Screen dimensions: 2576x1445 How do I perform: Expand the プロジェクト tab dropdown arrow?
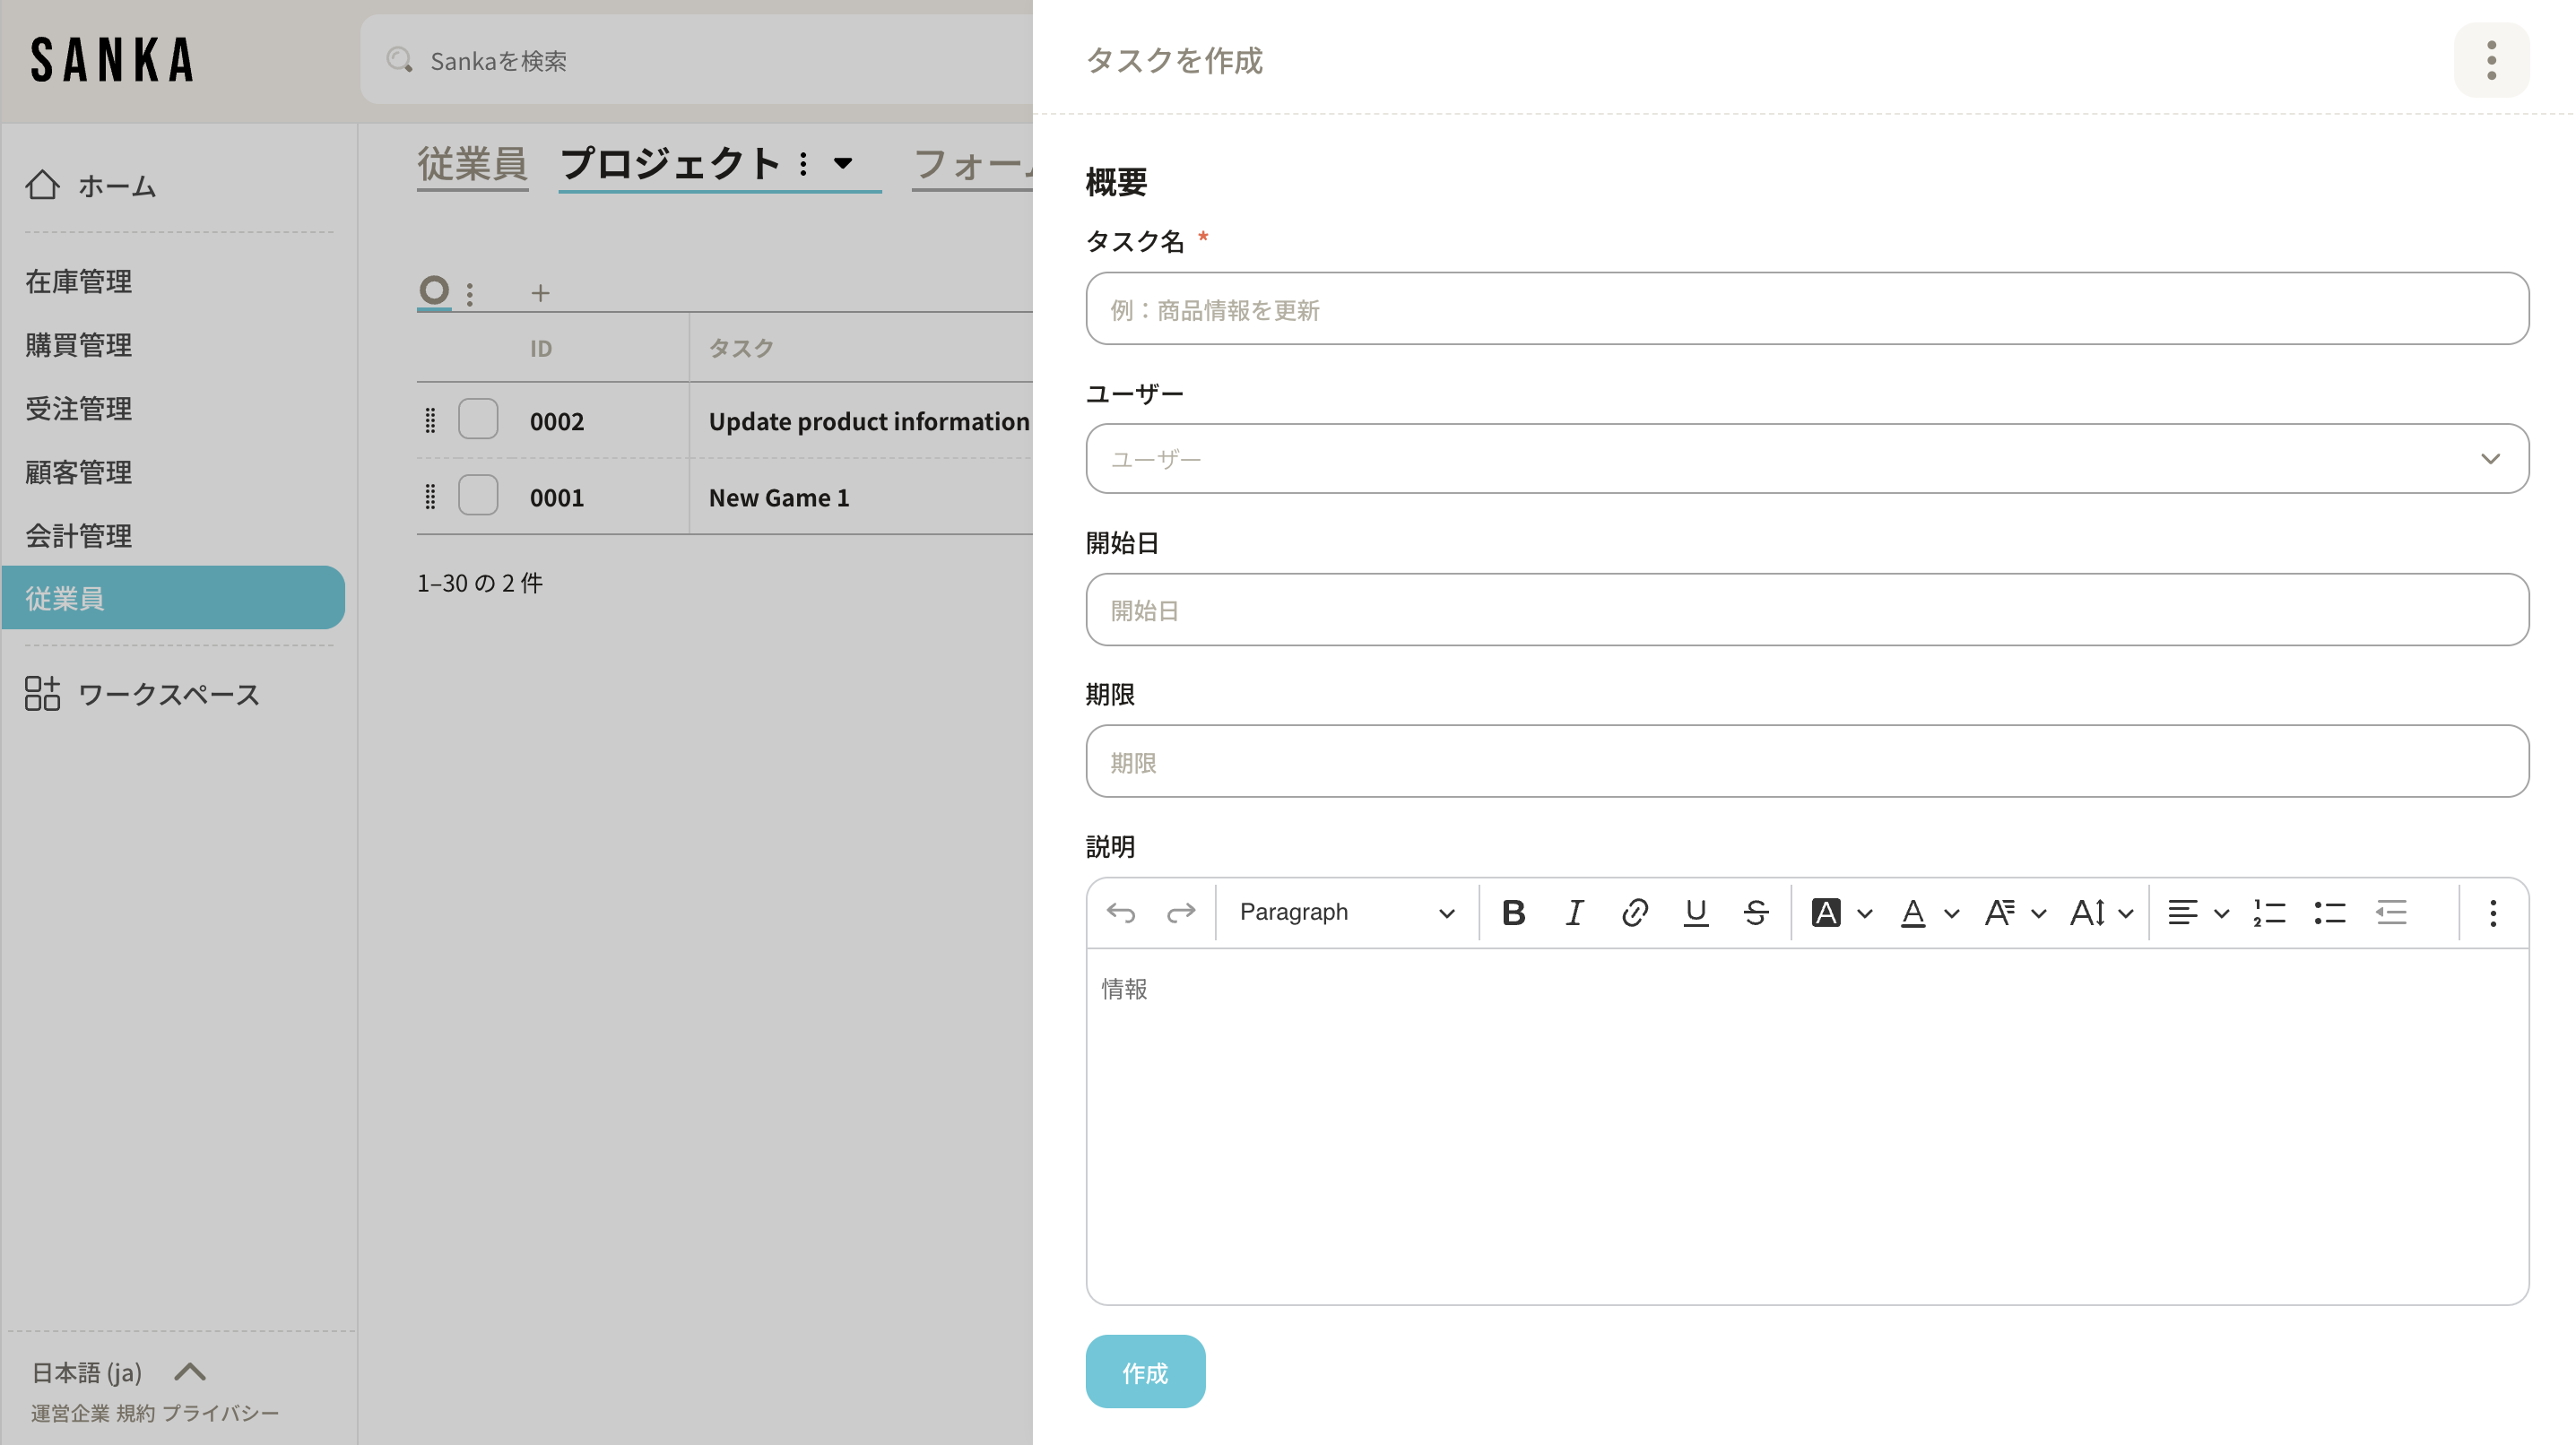(x=843, y=163)
